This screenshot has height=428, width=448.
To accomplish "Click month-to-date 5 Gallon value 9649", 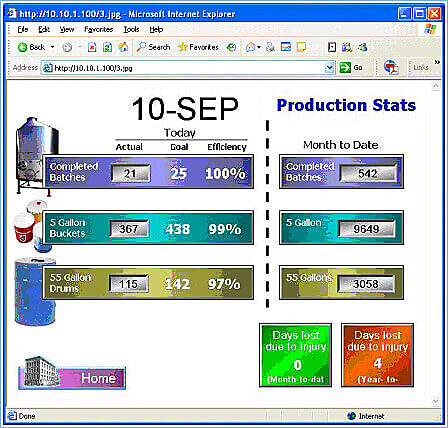I will coord(366,229).
